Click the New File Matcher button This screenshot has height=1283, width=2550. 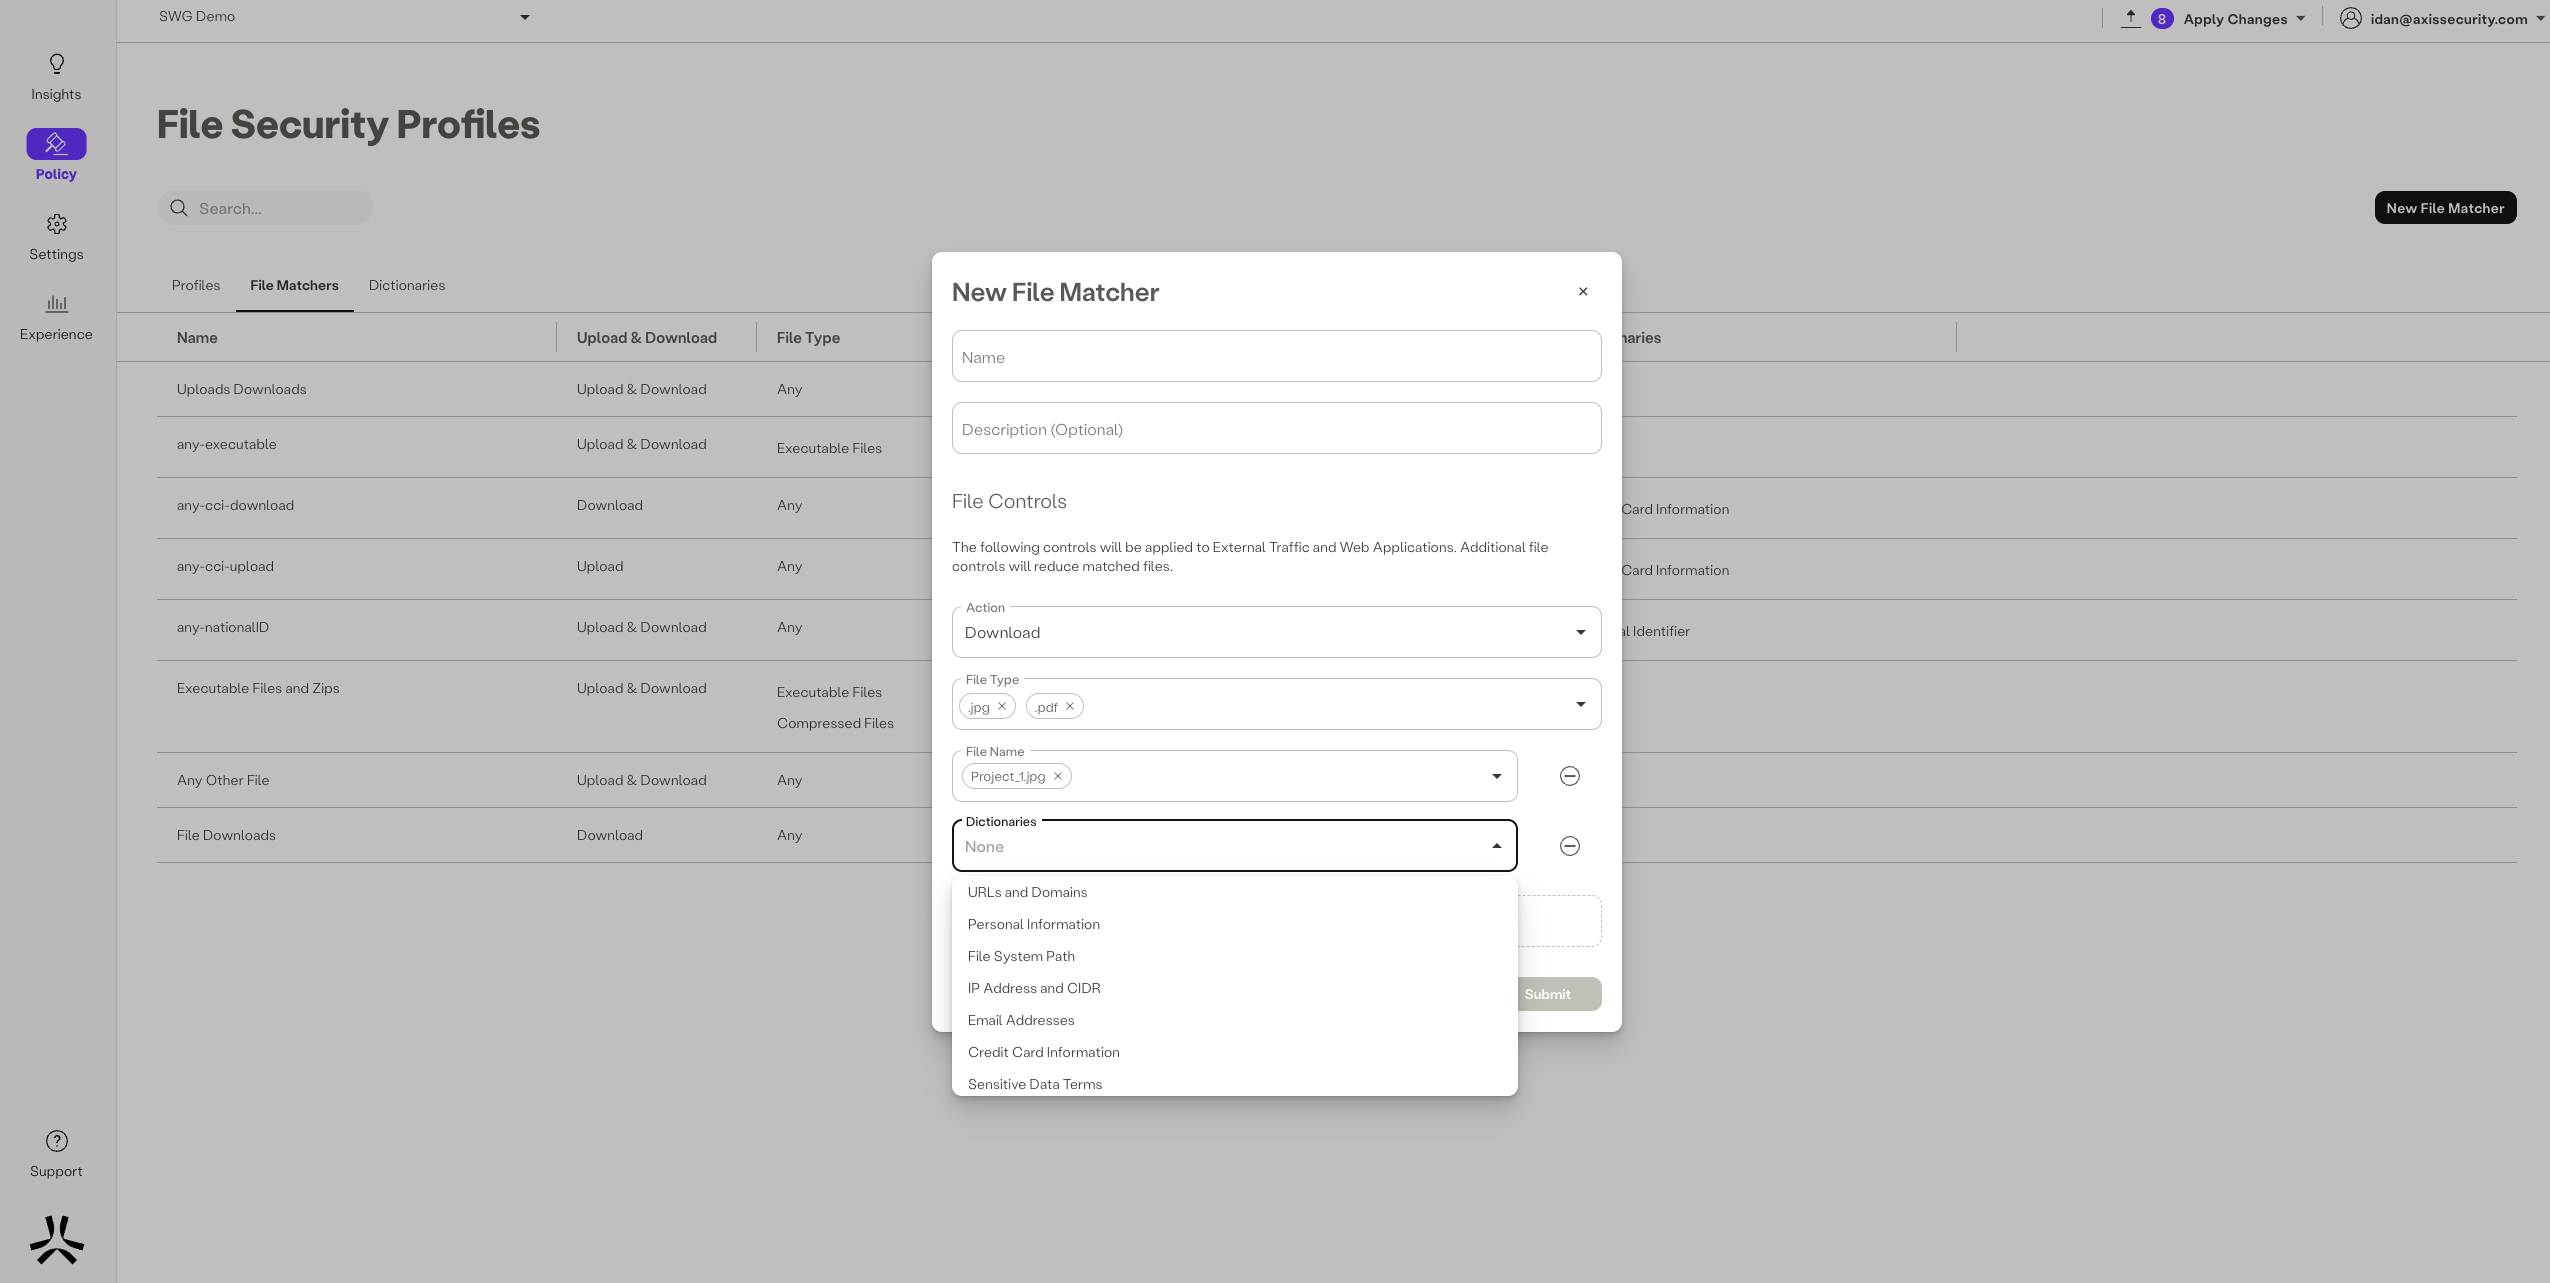pos(2444,208)
